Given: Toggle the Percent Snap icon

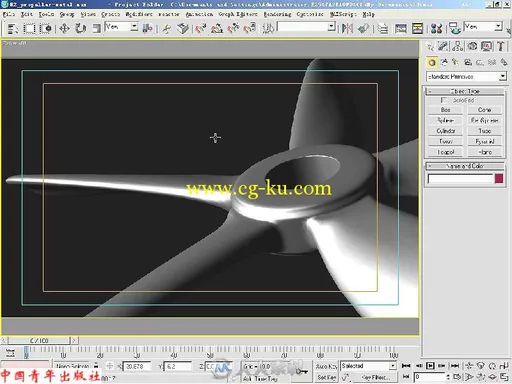Looking at the screenshot, I should tap(233, 29).
